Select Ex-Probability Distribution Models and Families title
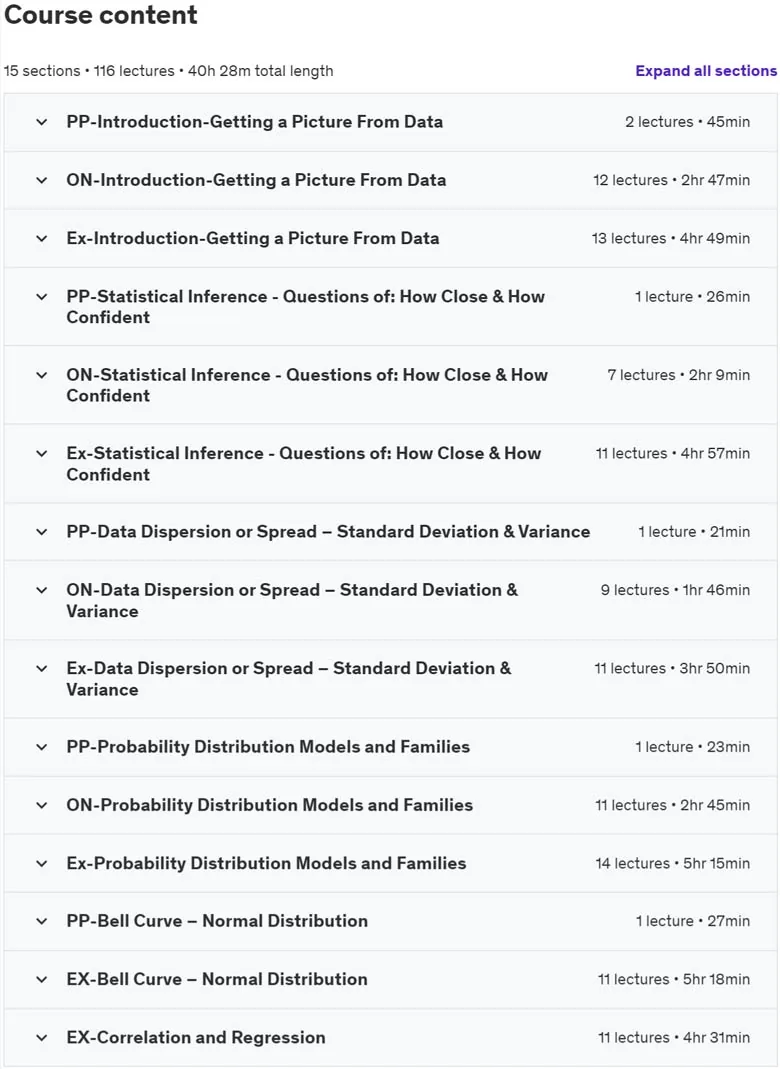The width and height of the screenshot is (780, 1069). pos(266,863)
